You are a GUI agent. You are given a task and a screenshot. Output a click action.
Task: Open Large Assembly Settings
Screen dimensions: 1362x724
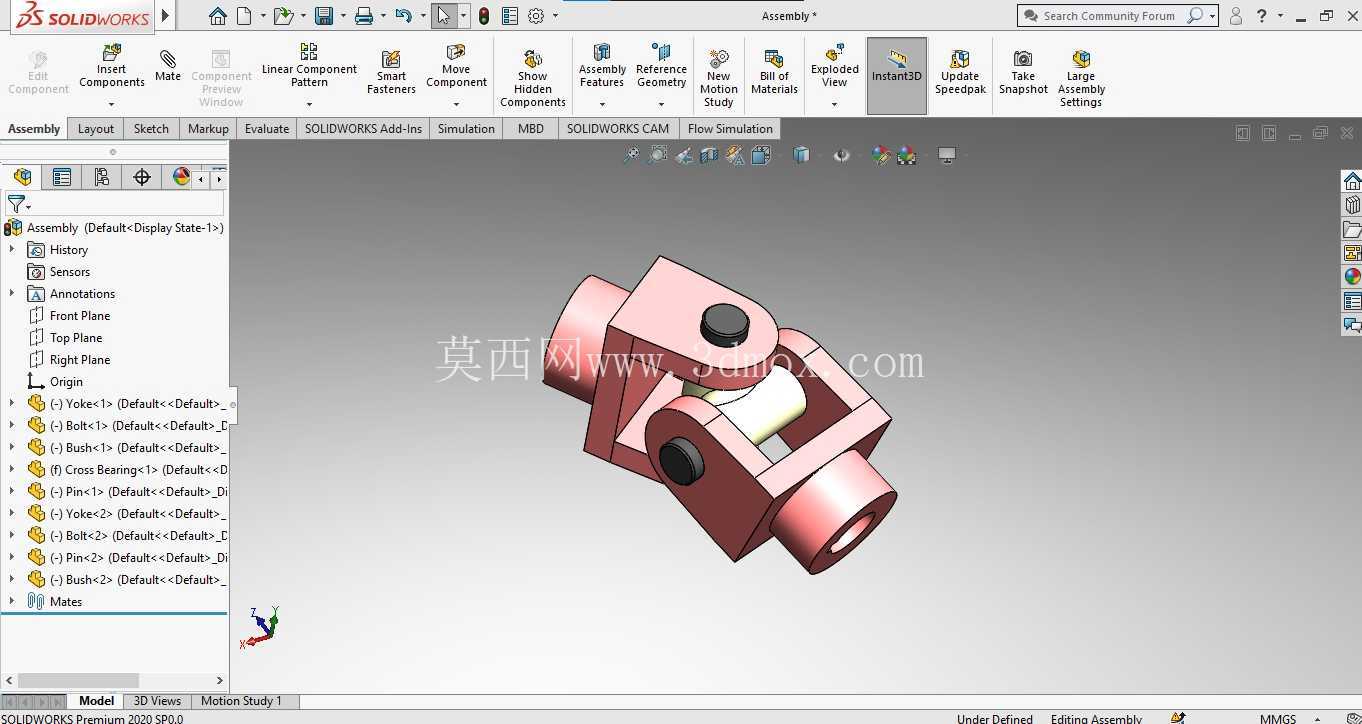coord(1081,78)
